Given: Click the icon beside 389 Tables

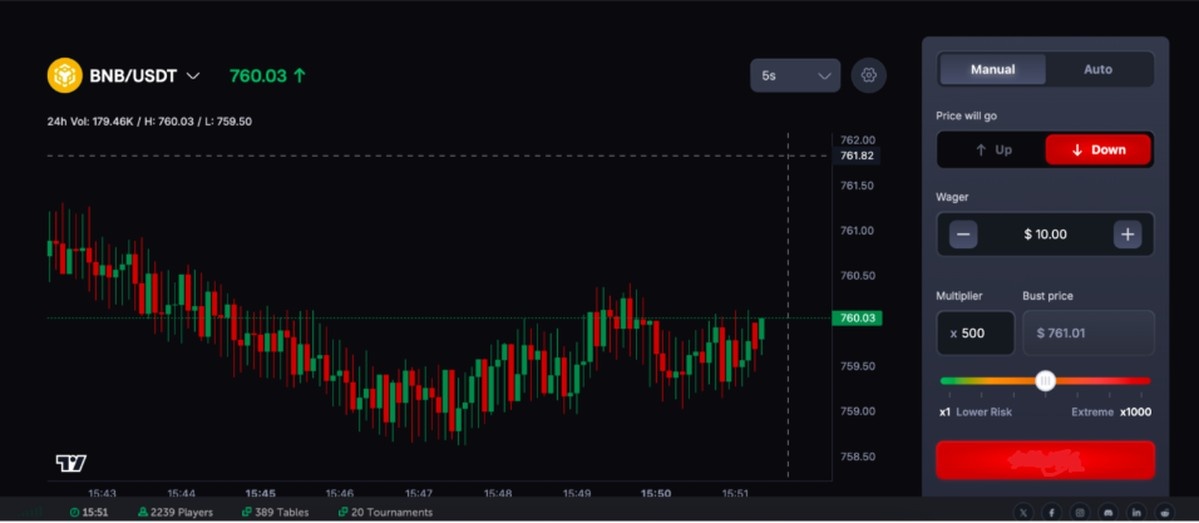Looking at the screenshot, I should pyautogui.click(x=246, y=512).
